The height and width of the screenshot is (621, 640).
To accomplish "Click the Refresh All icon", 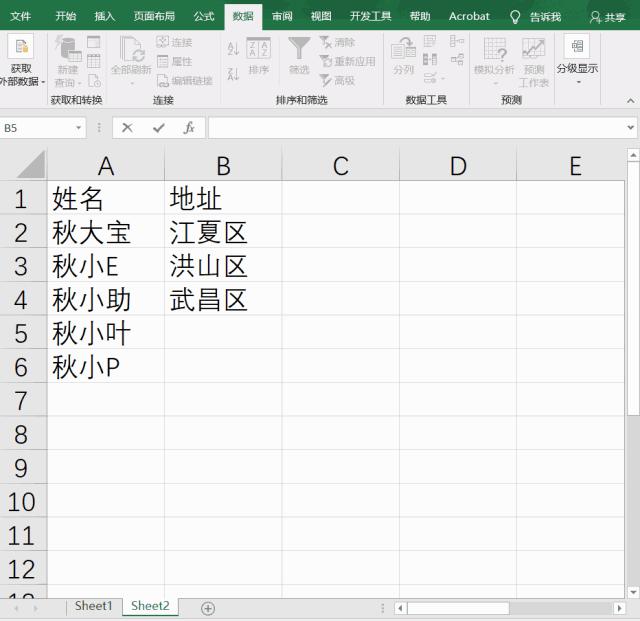I will (131, 50).
